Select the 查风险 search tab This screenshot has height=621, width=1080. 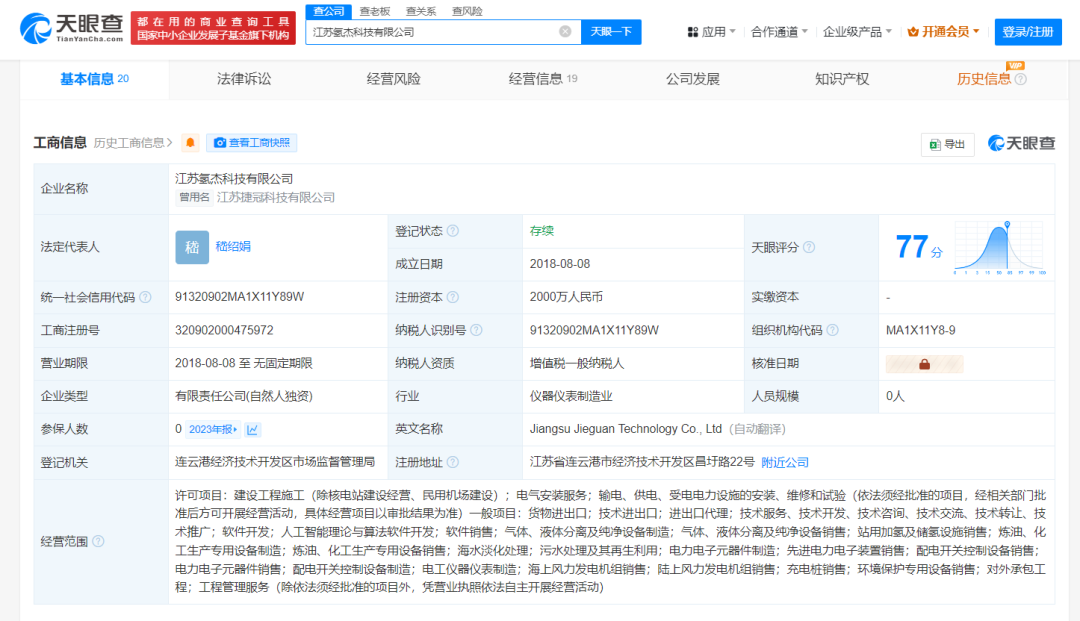(x=467, y=11)
